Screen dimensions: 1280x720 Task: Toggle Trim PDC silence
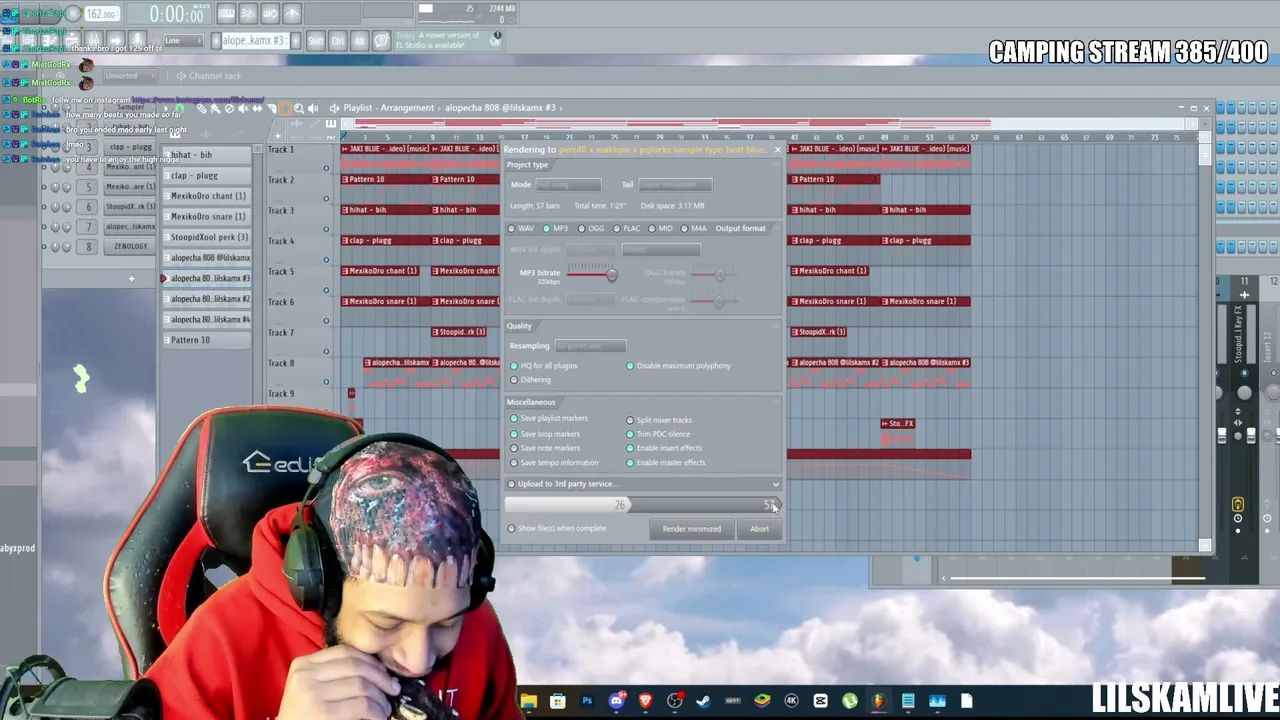pos(659,434)
